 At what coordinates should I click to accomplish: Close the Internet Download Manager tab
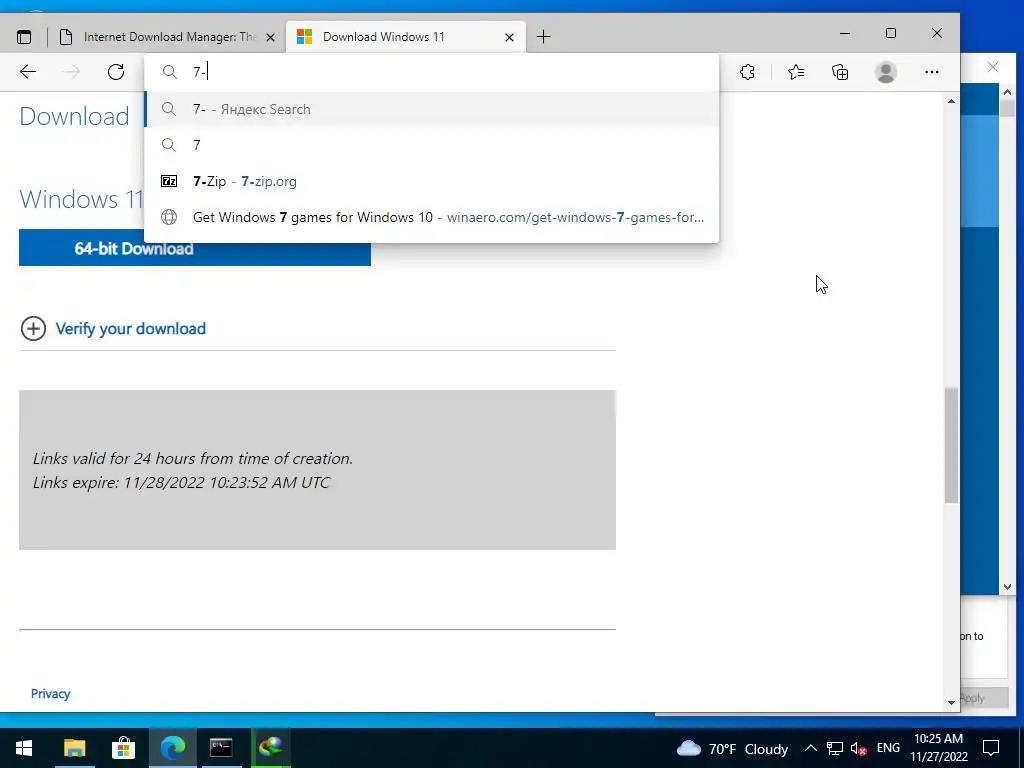tap(271, 38)
